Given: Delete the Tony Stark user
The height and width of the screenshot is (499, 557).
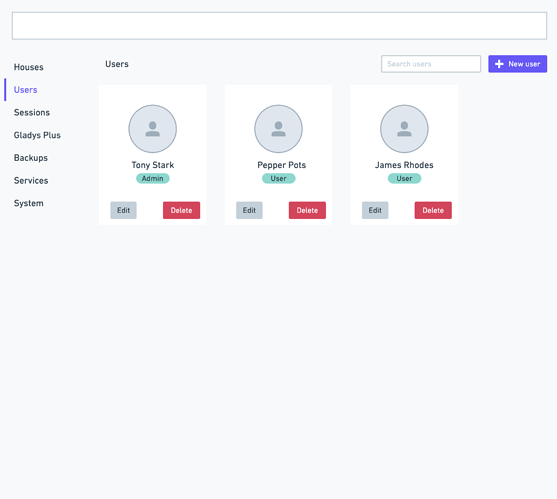Looking at the screenshot, I should [181, 210].
